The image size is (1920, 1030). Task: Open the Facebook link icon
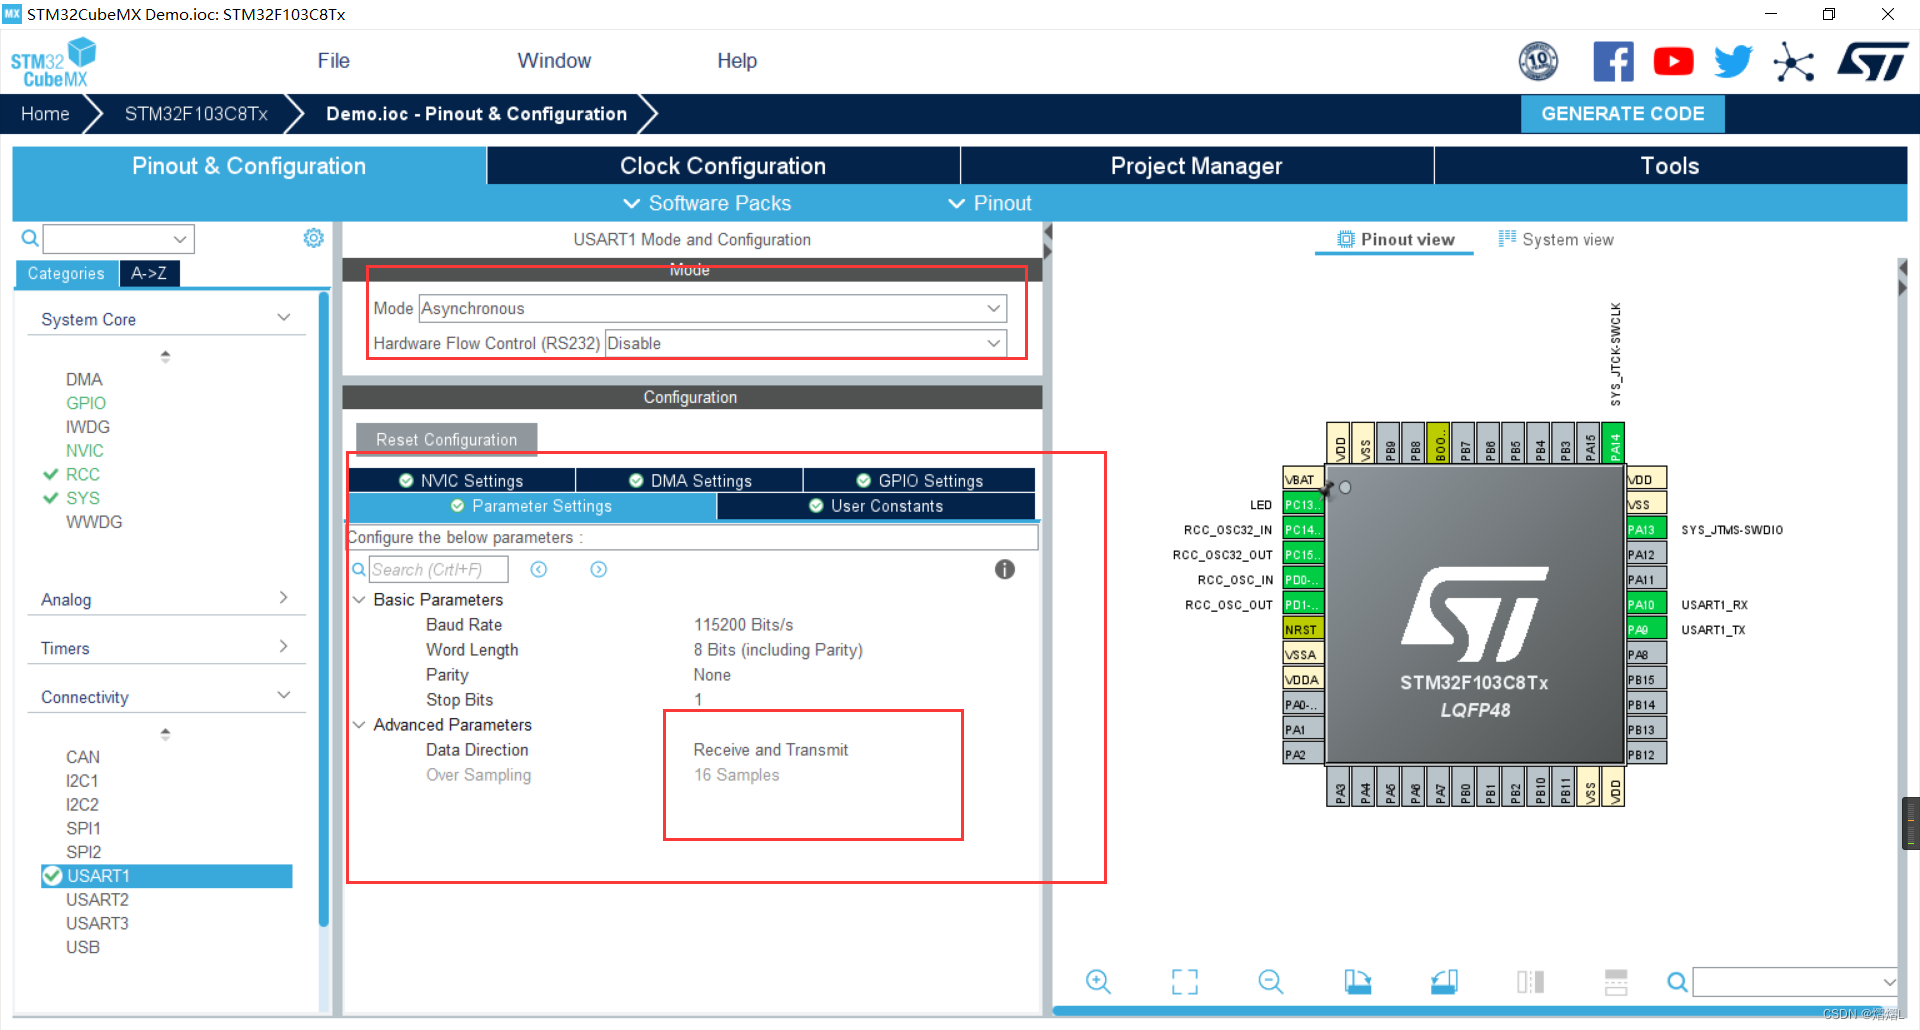tap(1613, 62)
